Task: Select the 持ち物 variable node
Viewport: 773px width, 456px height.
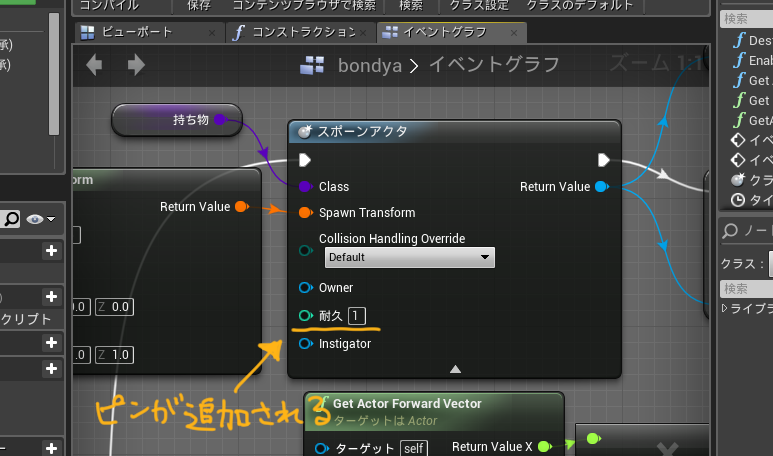Action: [177, 120]
